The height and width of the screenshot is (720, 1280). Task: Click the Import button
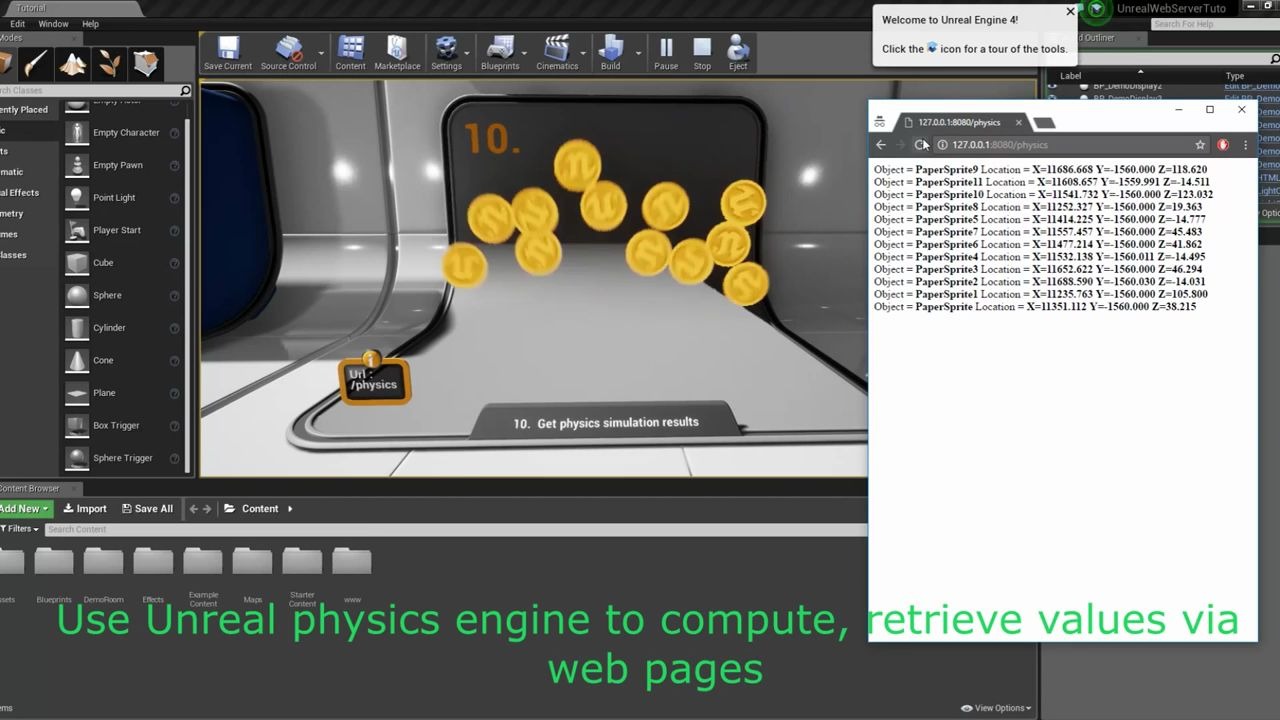click(x=85, y=509)
